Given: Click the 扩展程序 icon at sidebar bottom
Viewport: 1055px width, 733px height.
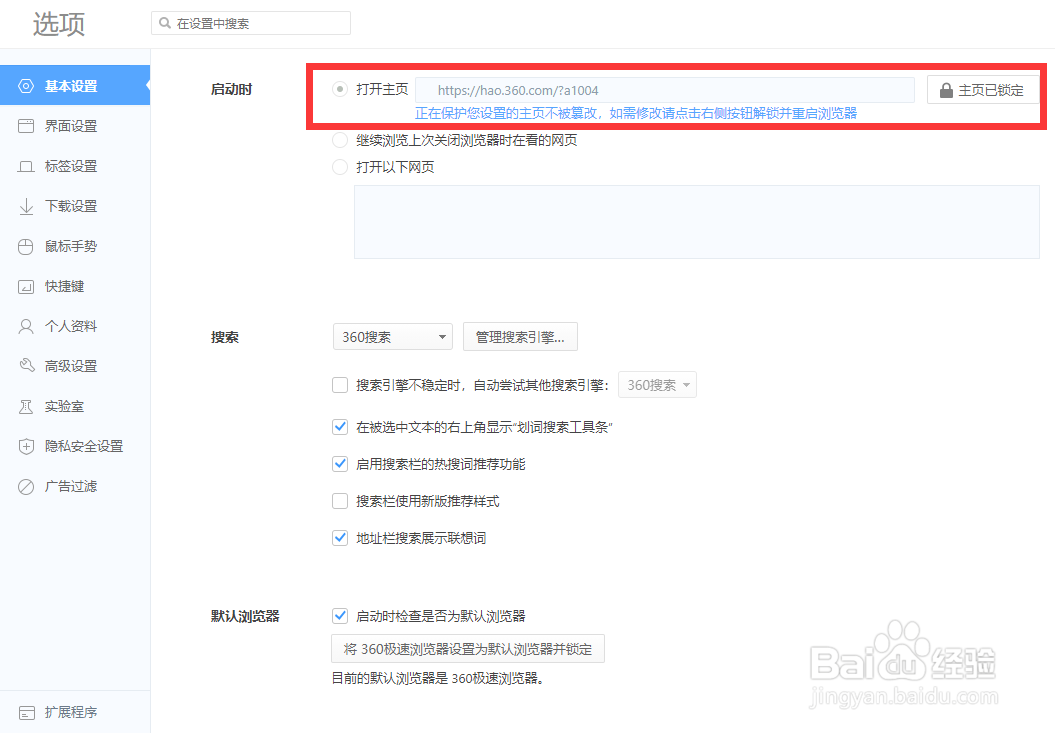Looking at the screenshot, I should point(26,713).
